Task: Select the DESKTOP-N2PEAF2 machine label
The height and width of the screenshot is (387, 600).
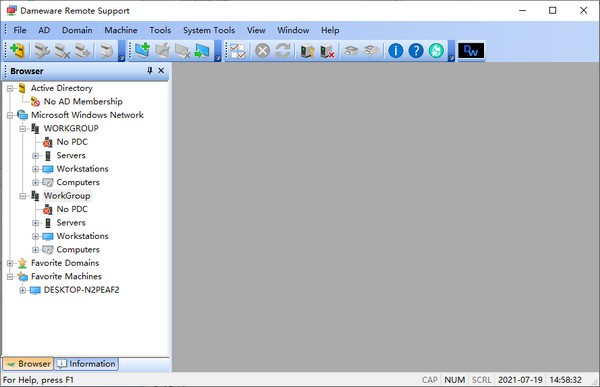Action: (82, 290)
